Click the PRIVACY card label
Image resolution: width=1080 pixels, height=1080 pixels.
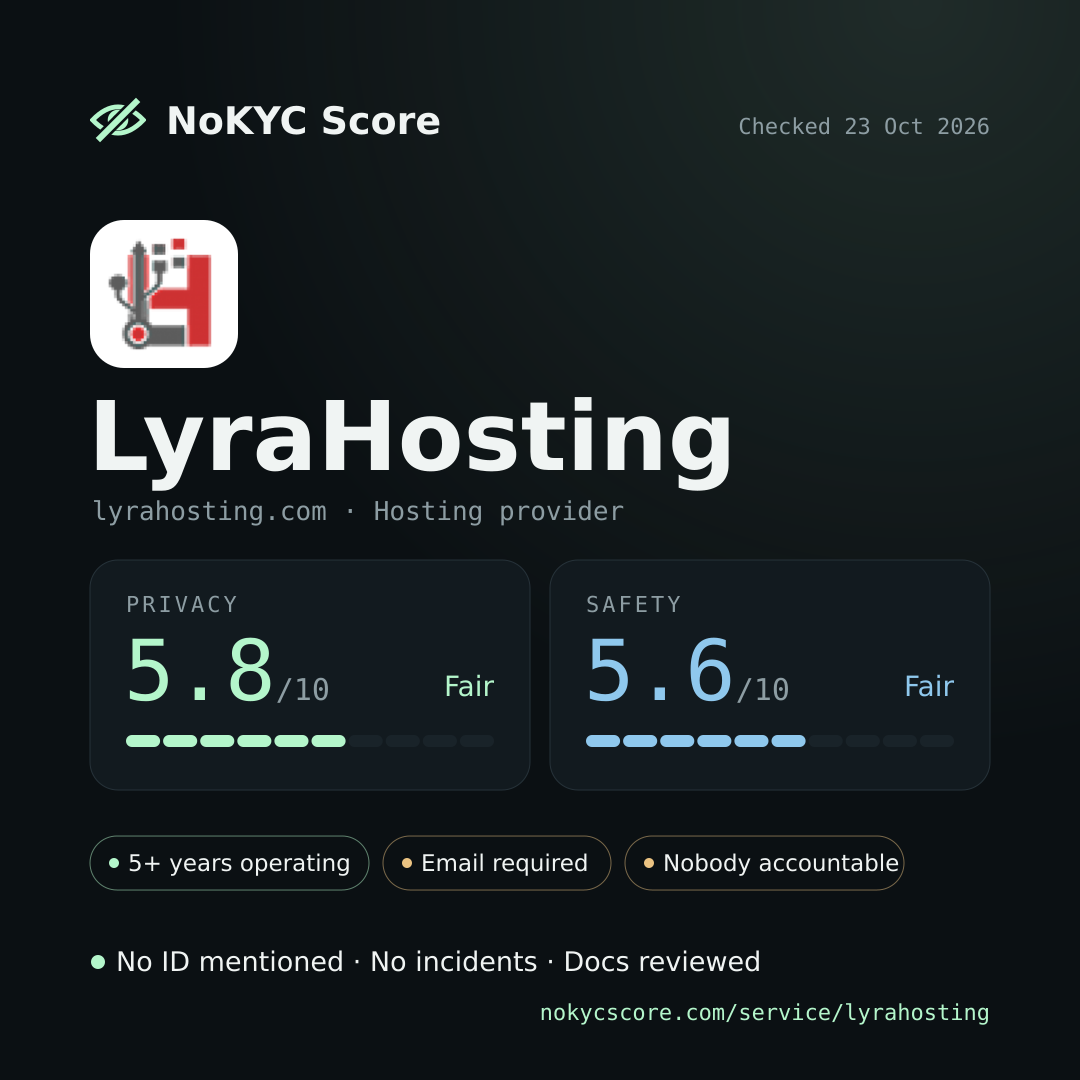click(182, 605)
